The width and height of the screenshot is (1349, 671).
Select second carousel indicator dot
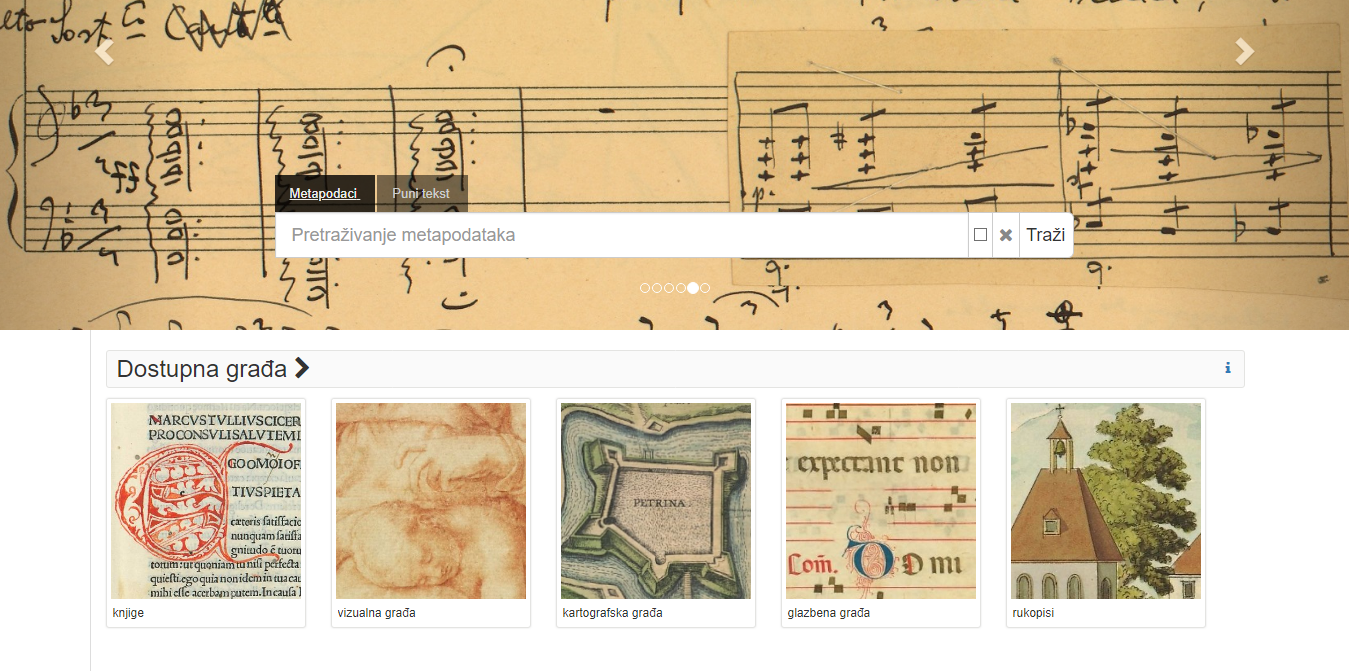click(x=657, y=288)
